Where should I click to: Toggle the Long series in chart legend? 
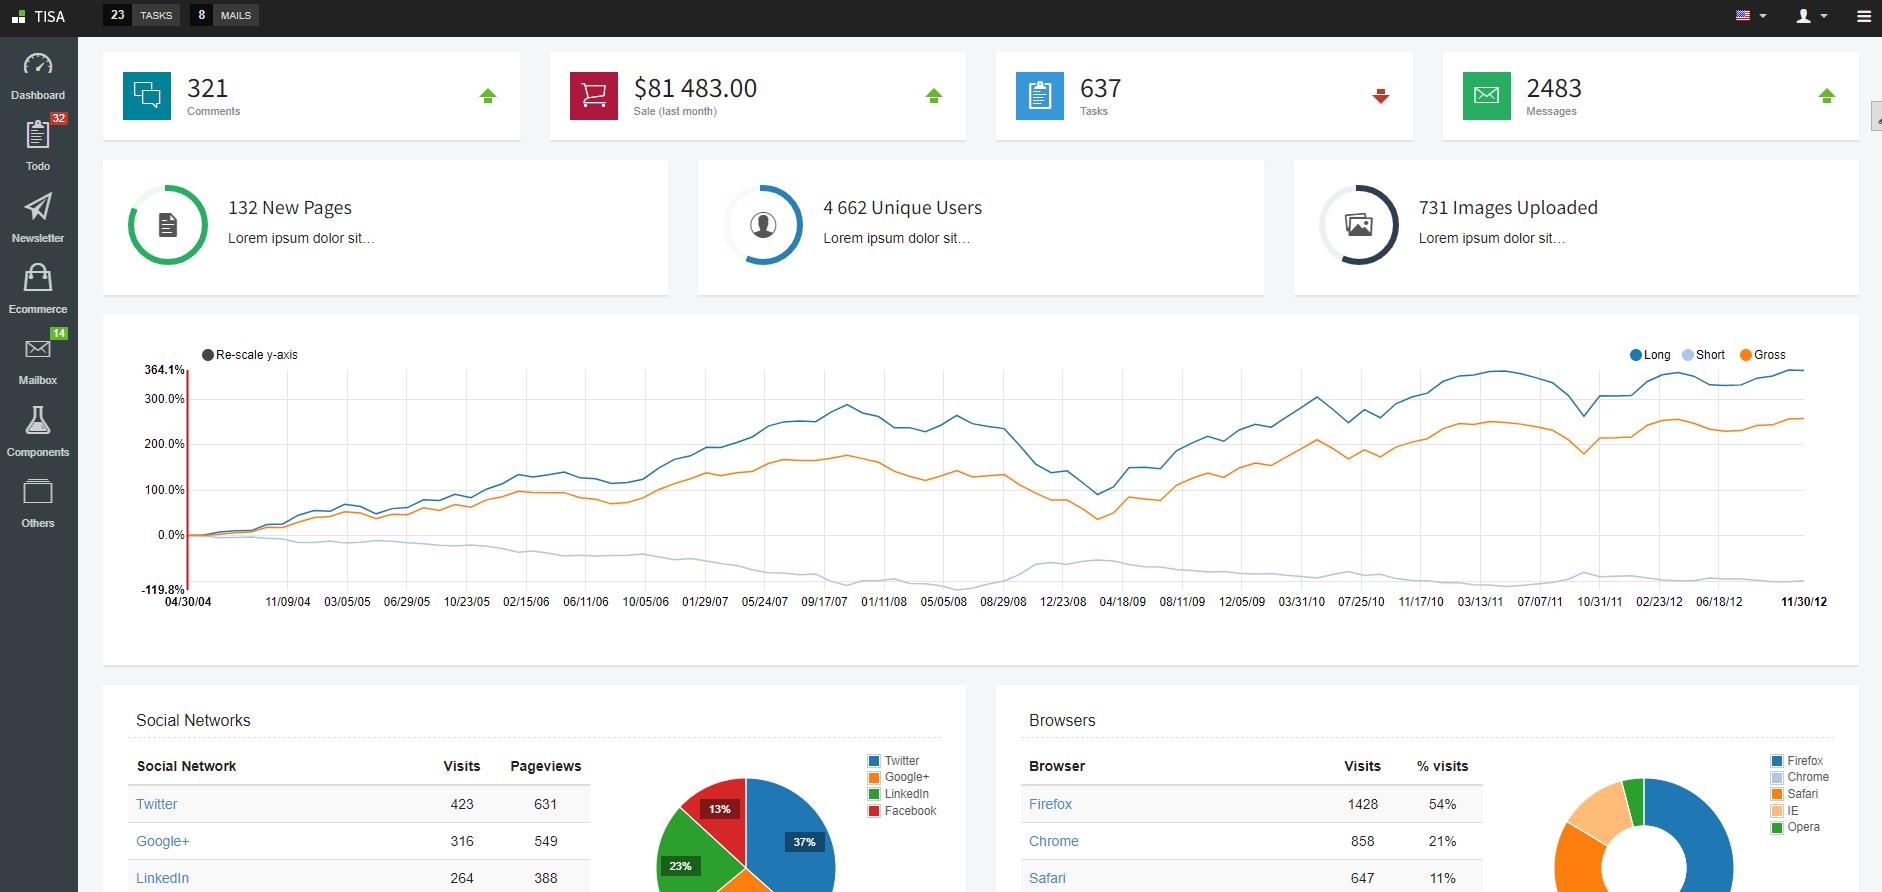point(1650,355)
